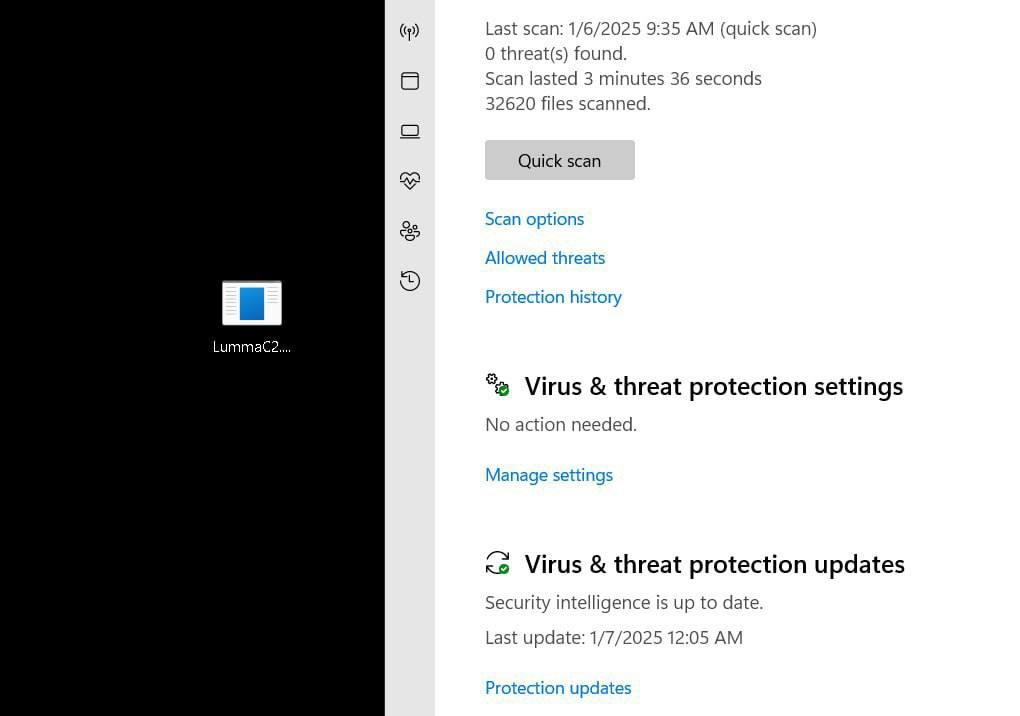Click the Virus & threat protection updates heading

click(714, 564)
